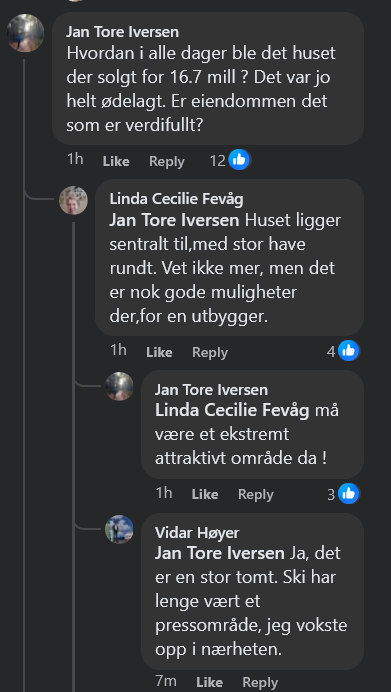Open Jan Tore Iversen's avatar on his reply

[x=119, y=386]
